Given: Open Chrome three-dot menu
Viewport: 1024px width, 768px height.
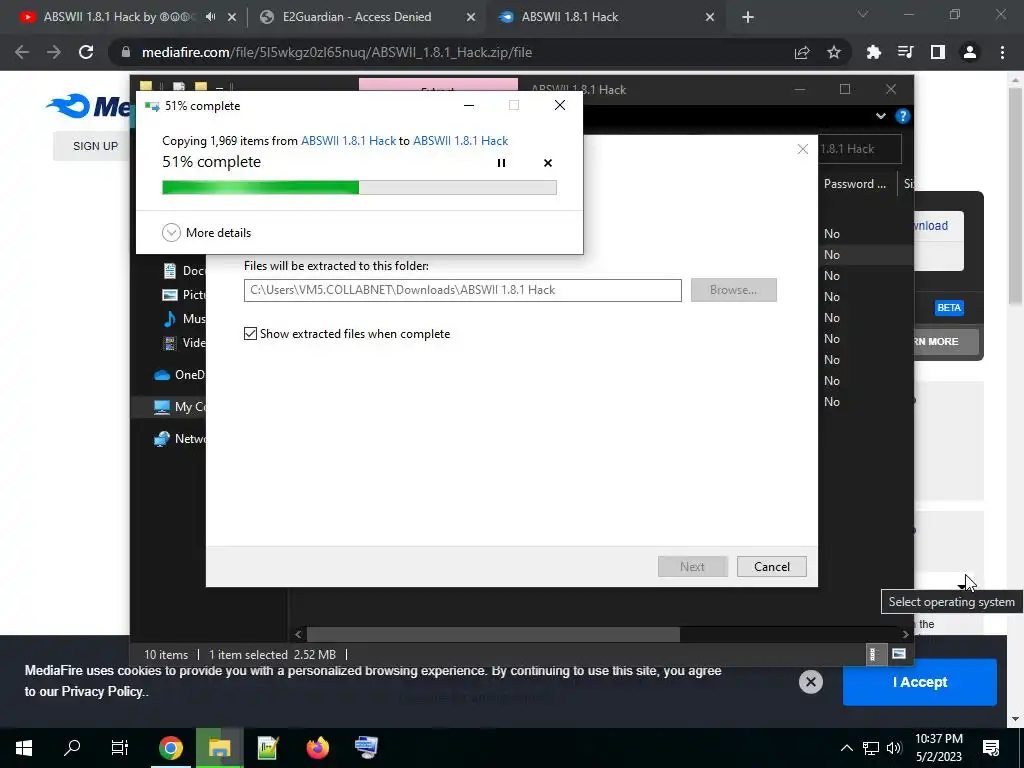Looking at the screenshot, I should pyautogui.click(x=1002, y=52).
